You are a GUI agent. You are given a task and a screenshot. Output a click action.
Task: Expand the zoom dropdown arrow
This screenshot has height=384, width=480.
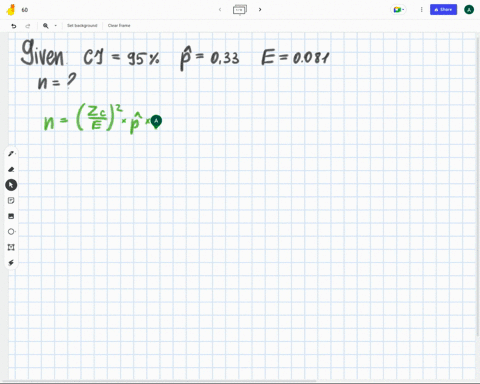tap(56, 26)
